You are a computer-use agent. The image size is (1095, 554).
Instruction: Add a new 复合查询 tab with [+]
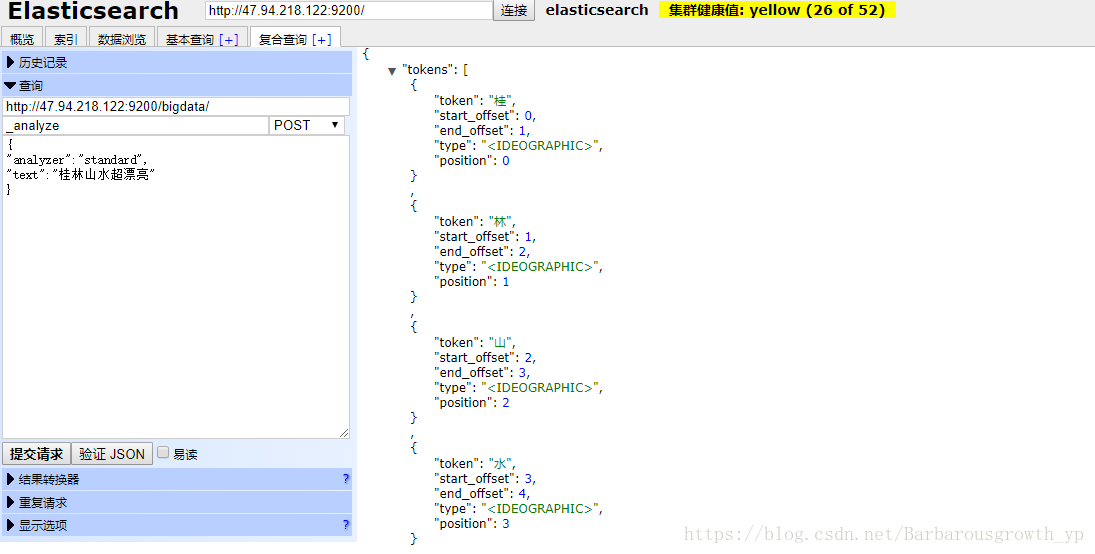(322, 40)
